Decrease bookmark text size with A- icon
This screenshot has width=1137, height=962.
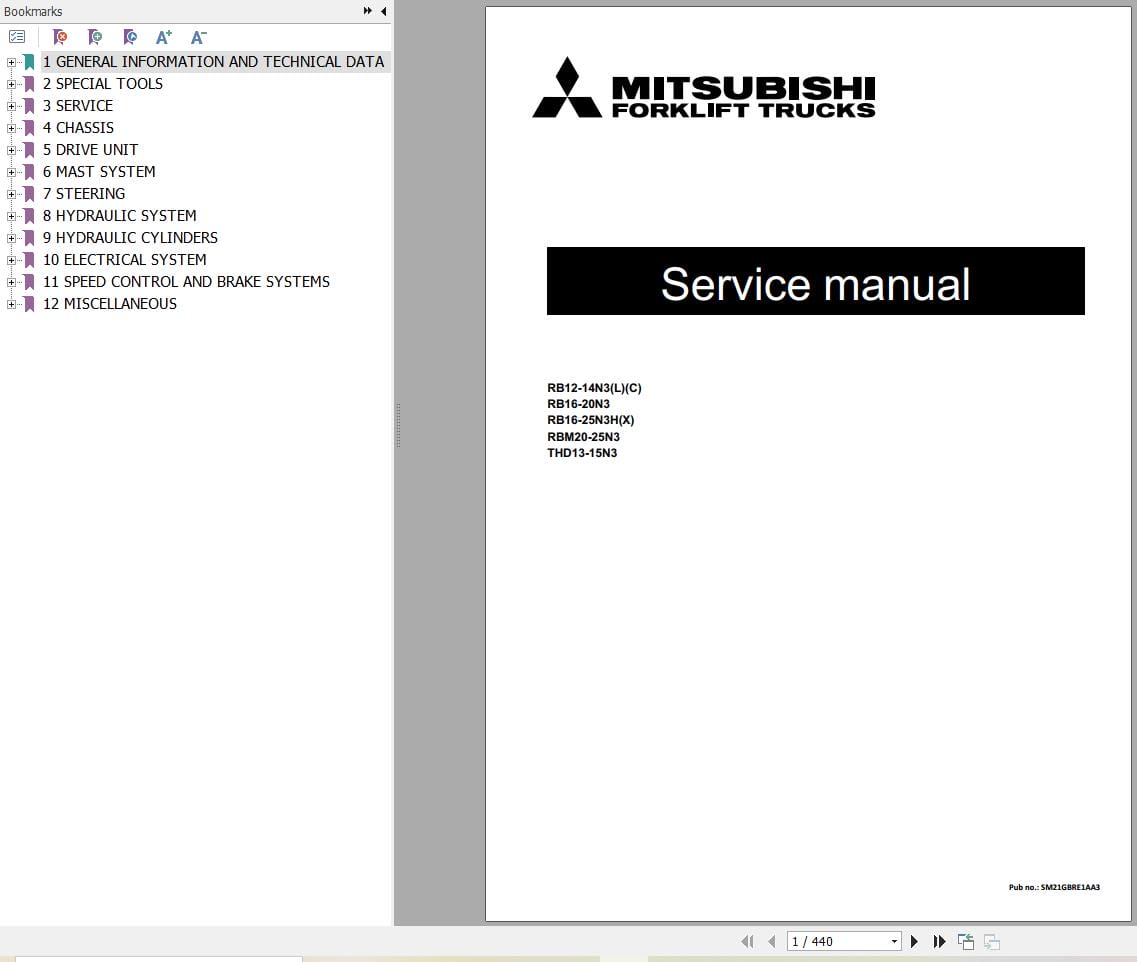(198, 37)
